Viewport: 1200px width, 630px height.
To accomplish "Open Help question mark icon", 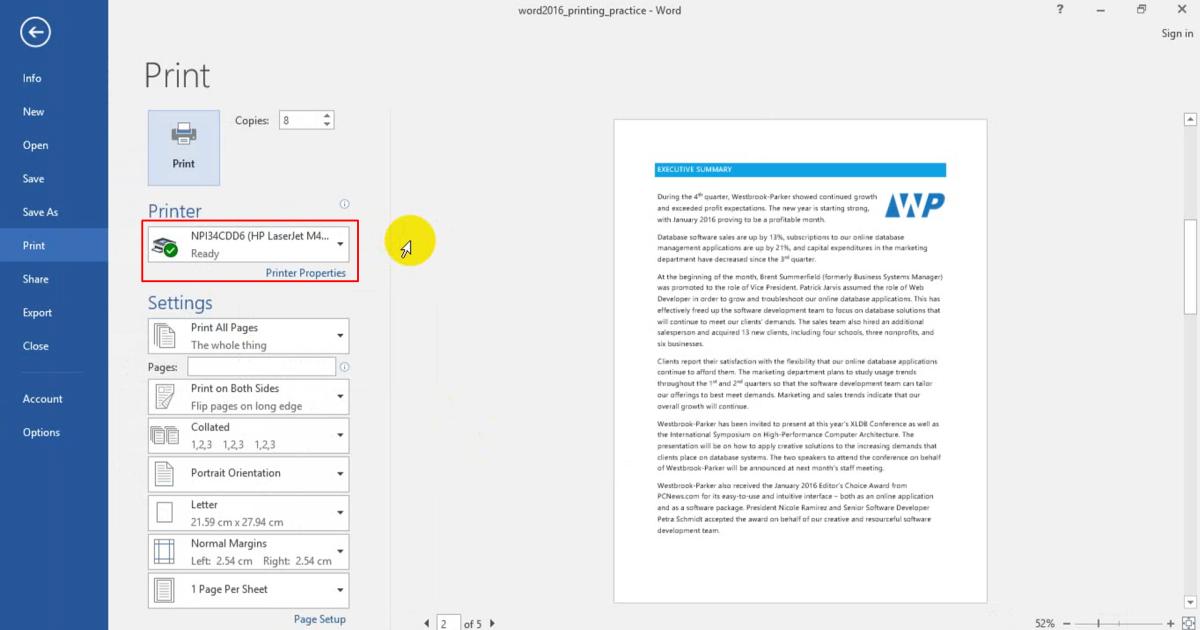I will [1060, 9].
